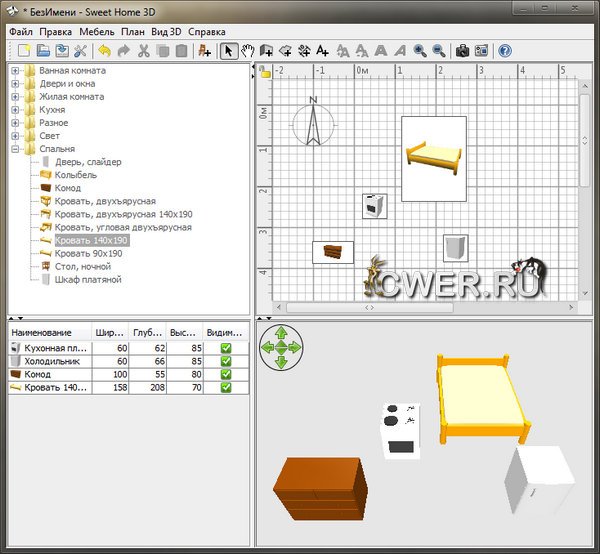
Task: Uncheck visibility for Холодильник row
Action: point(226,360)
